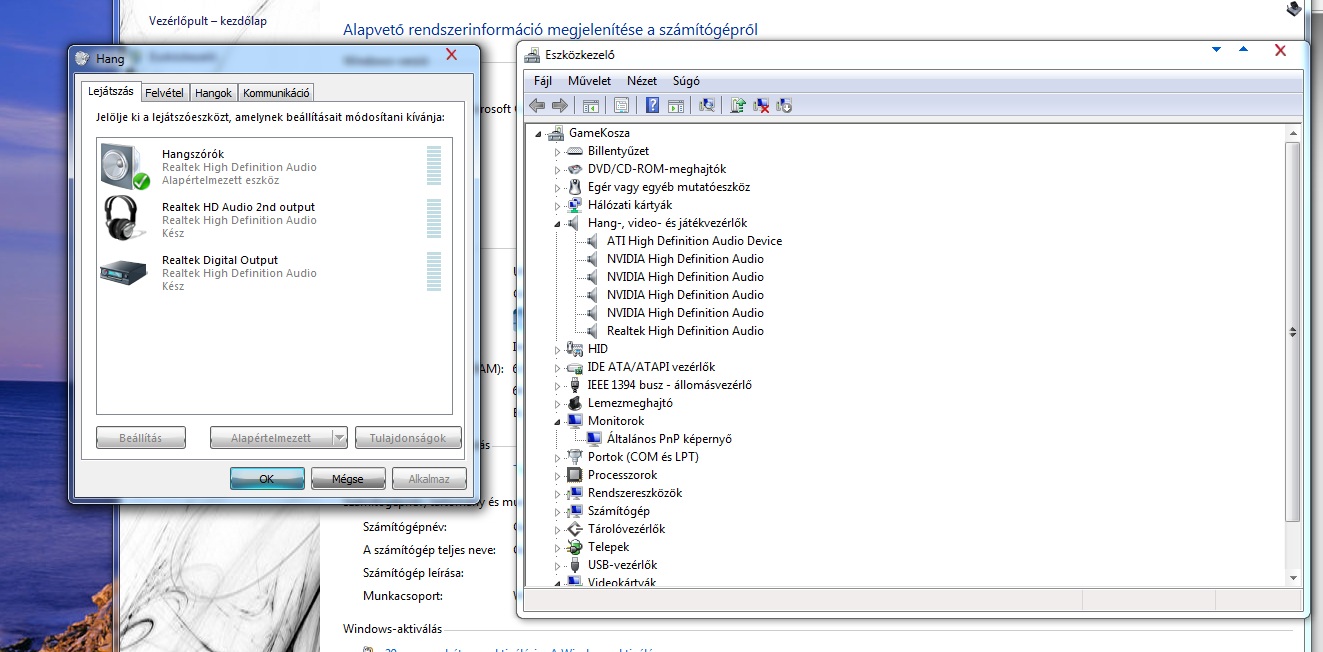Open the Properties sheet toolbar icon
Viewport: 1323px width, 652px height.
(x=621, y=105)
